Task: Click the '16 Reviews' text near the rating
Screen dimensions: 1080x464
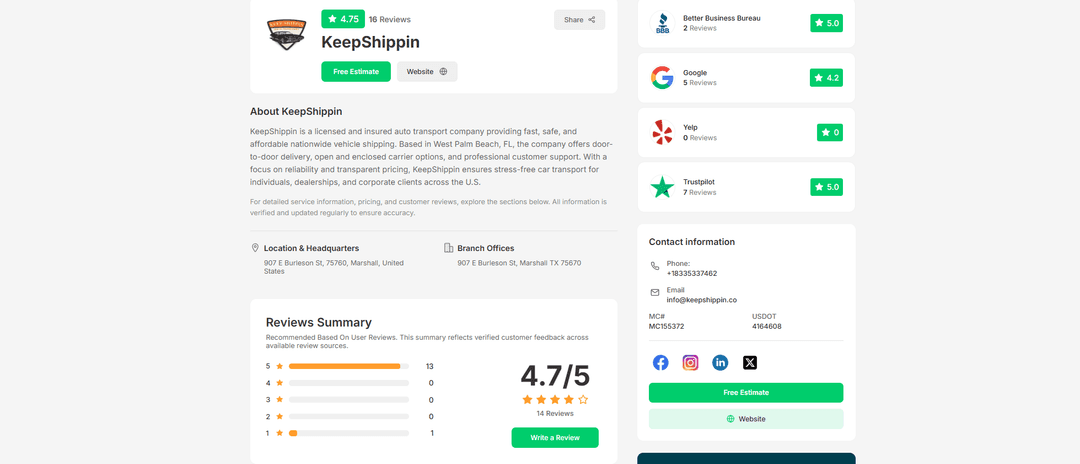Action: (x=390, y=19)
